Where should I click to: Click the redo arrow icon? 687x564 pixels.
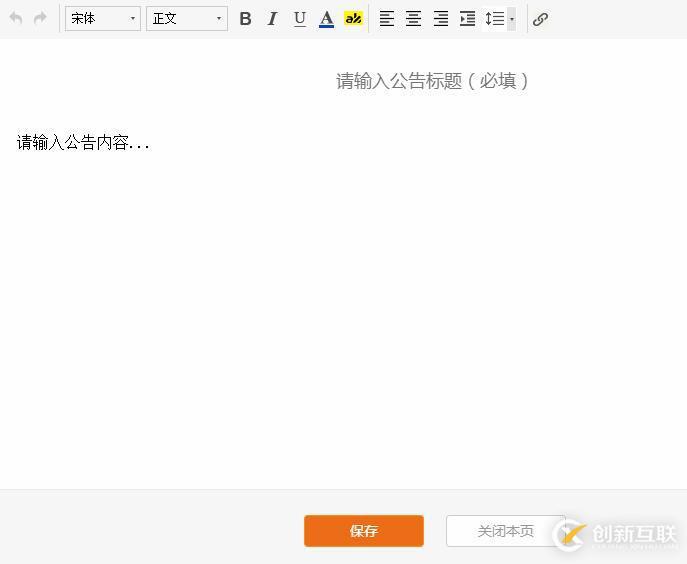40,18
